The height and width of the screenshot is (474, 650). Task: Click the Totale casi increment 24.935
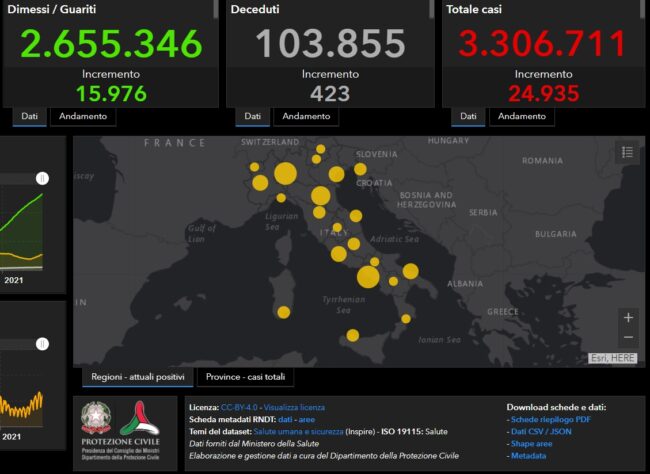point(543,93)
